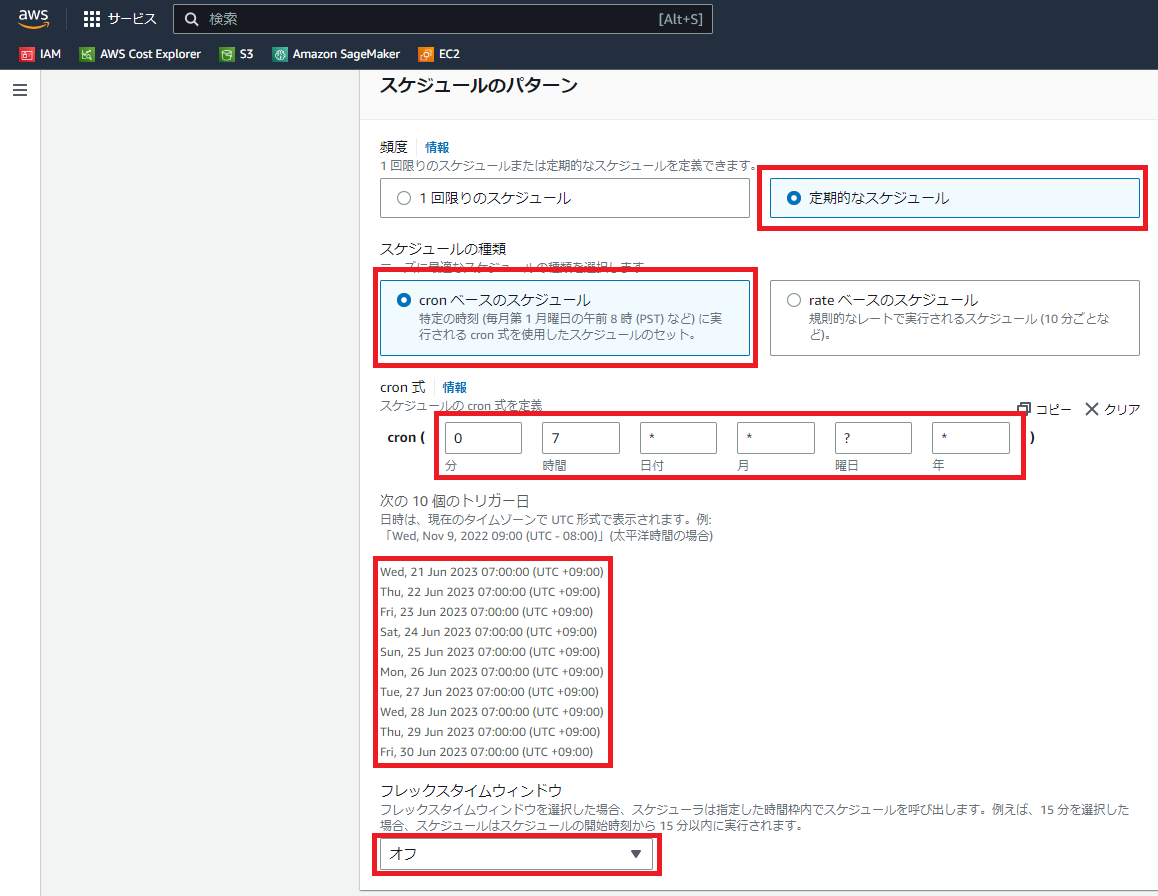This screenshot has width=1158, height=896.
Task: Open AWS Cost Explorer from favorites bar
Action: click(x=140, y=54)
